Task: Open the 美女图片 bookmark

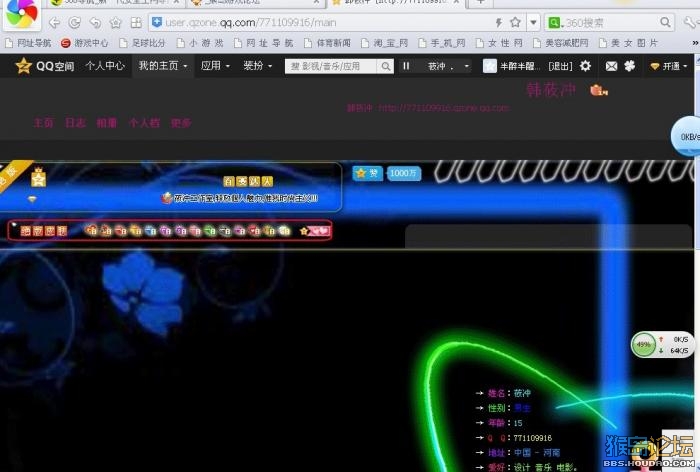Action: coord(629,43)
